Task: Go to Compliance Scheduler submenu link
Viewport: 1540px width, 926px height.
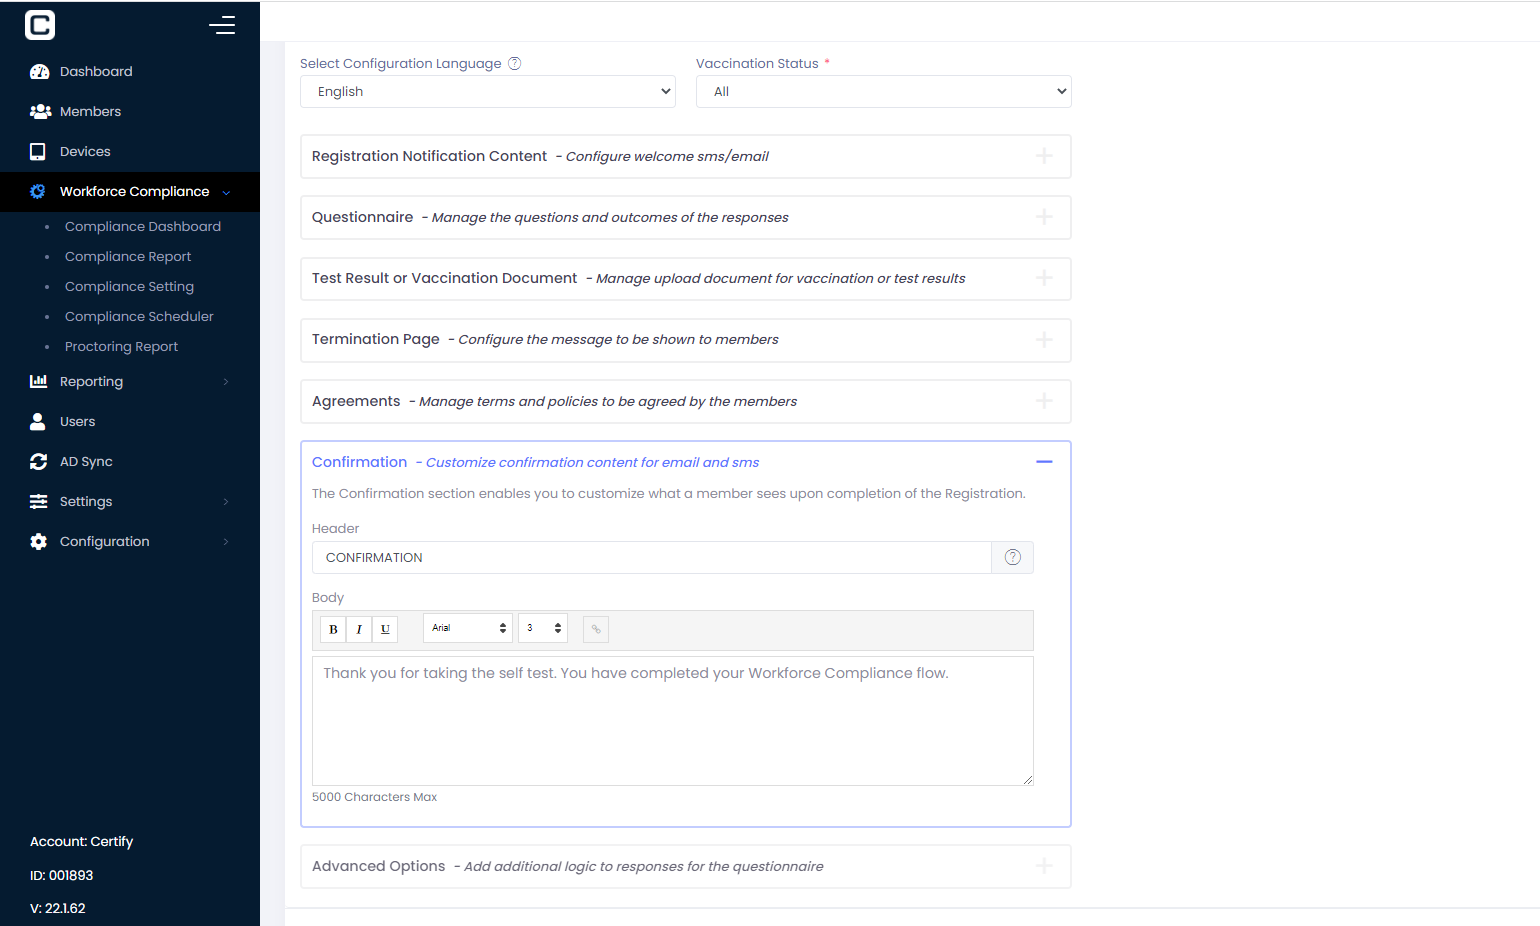Action: tap(139, 316)
